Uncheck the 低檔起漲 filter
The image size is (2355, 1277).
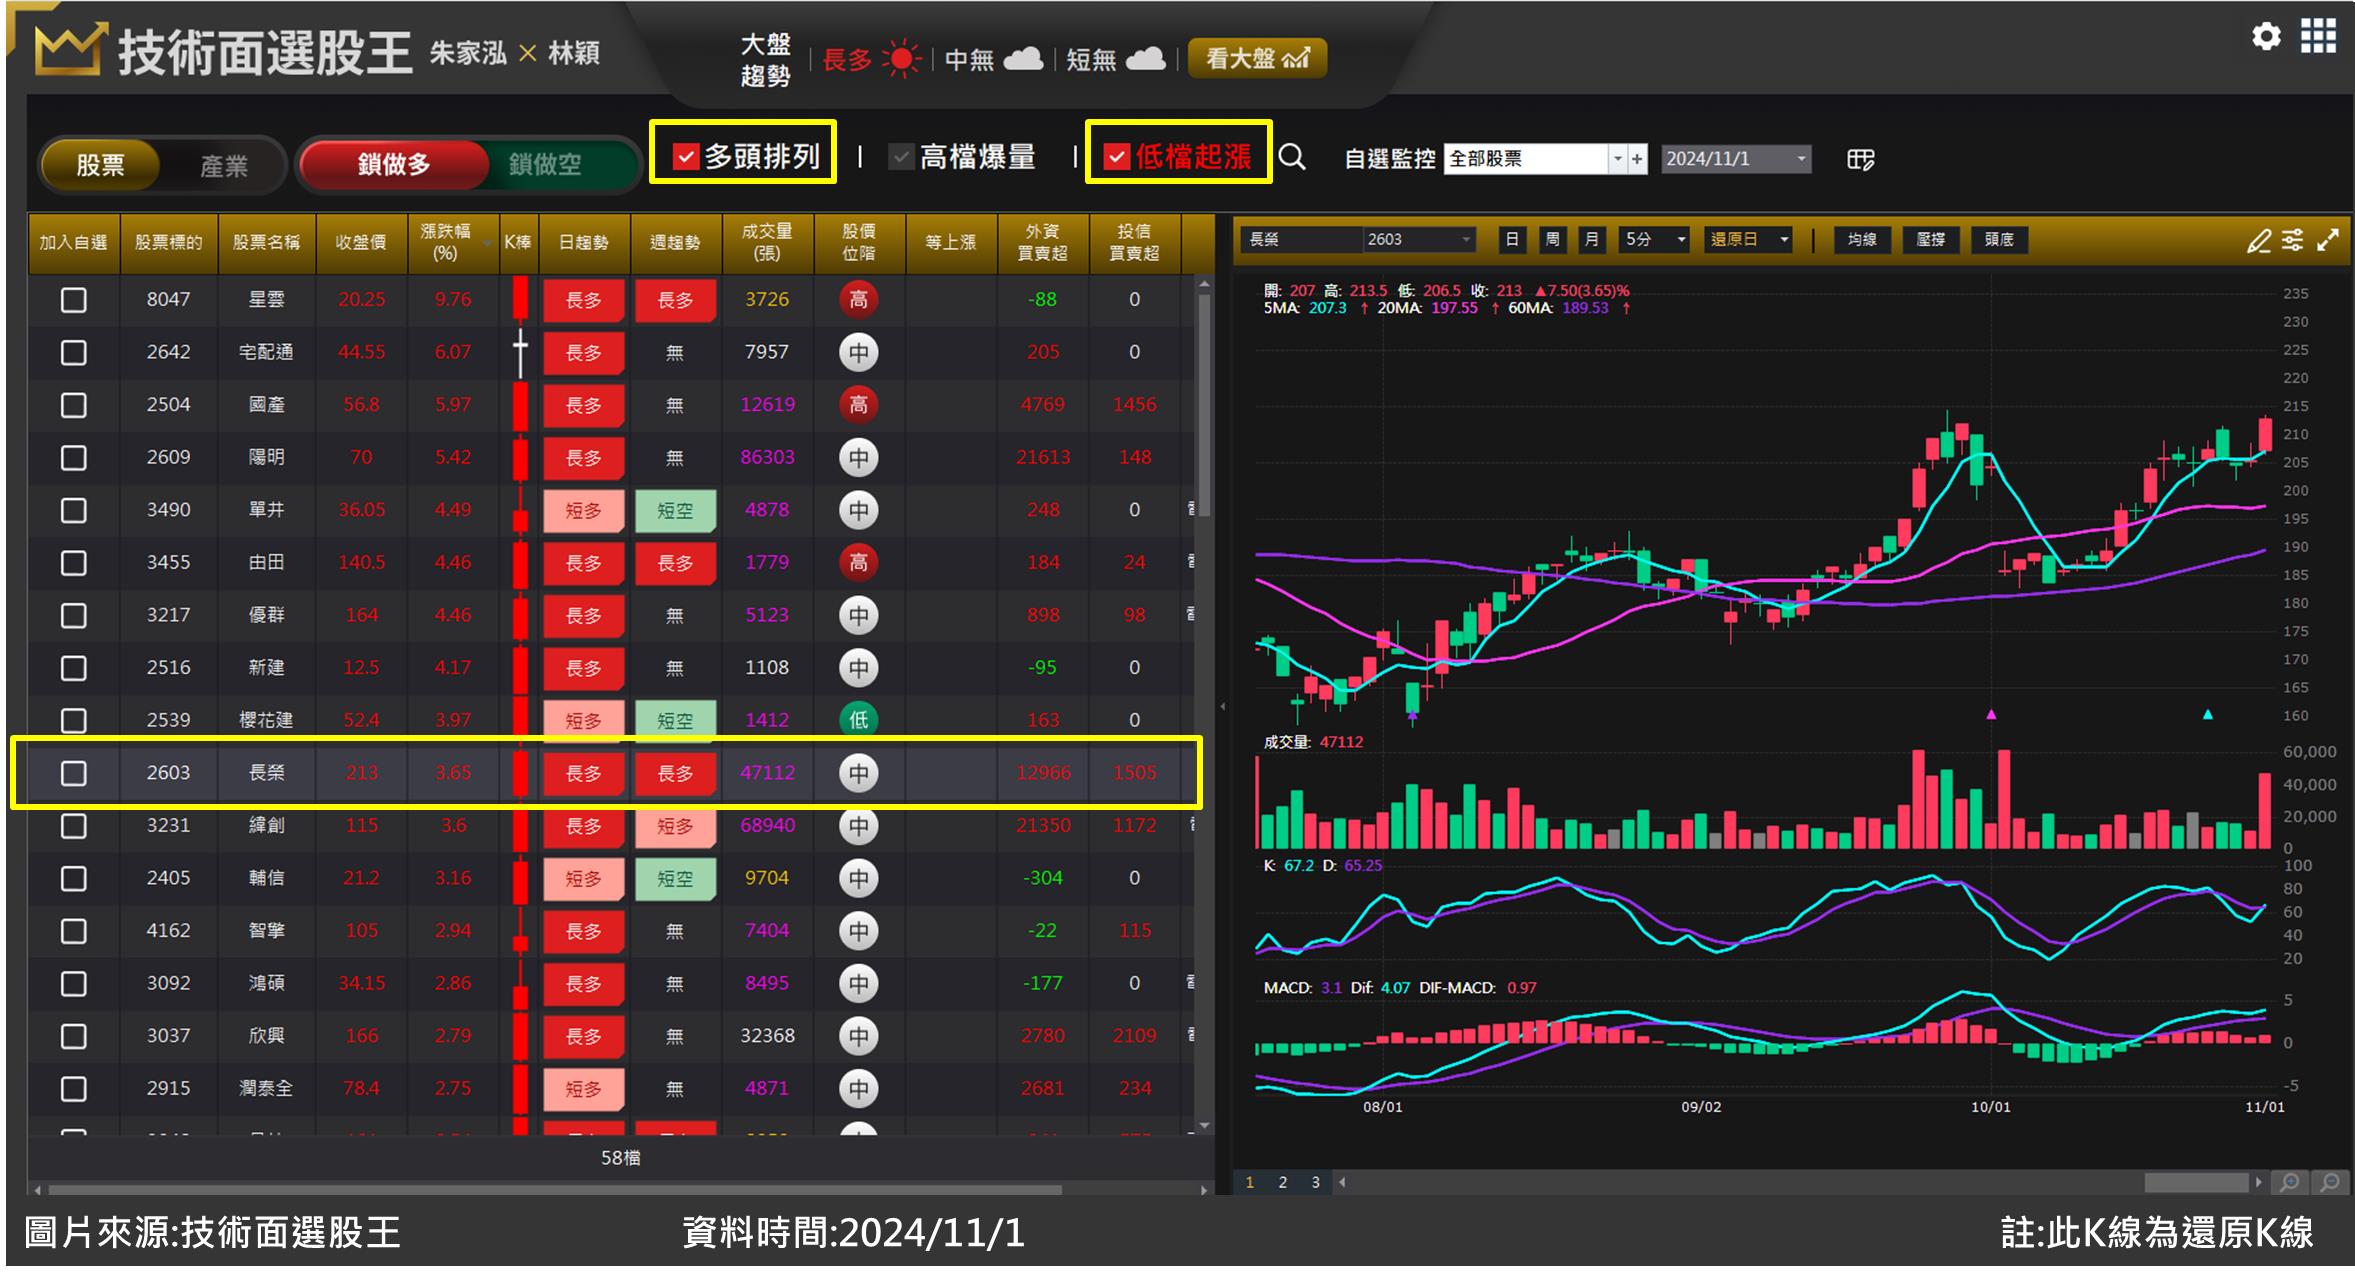pyautogui.click(x=1117, y=155)
